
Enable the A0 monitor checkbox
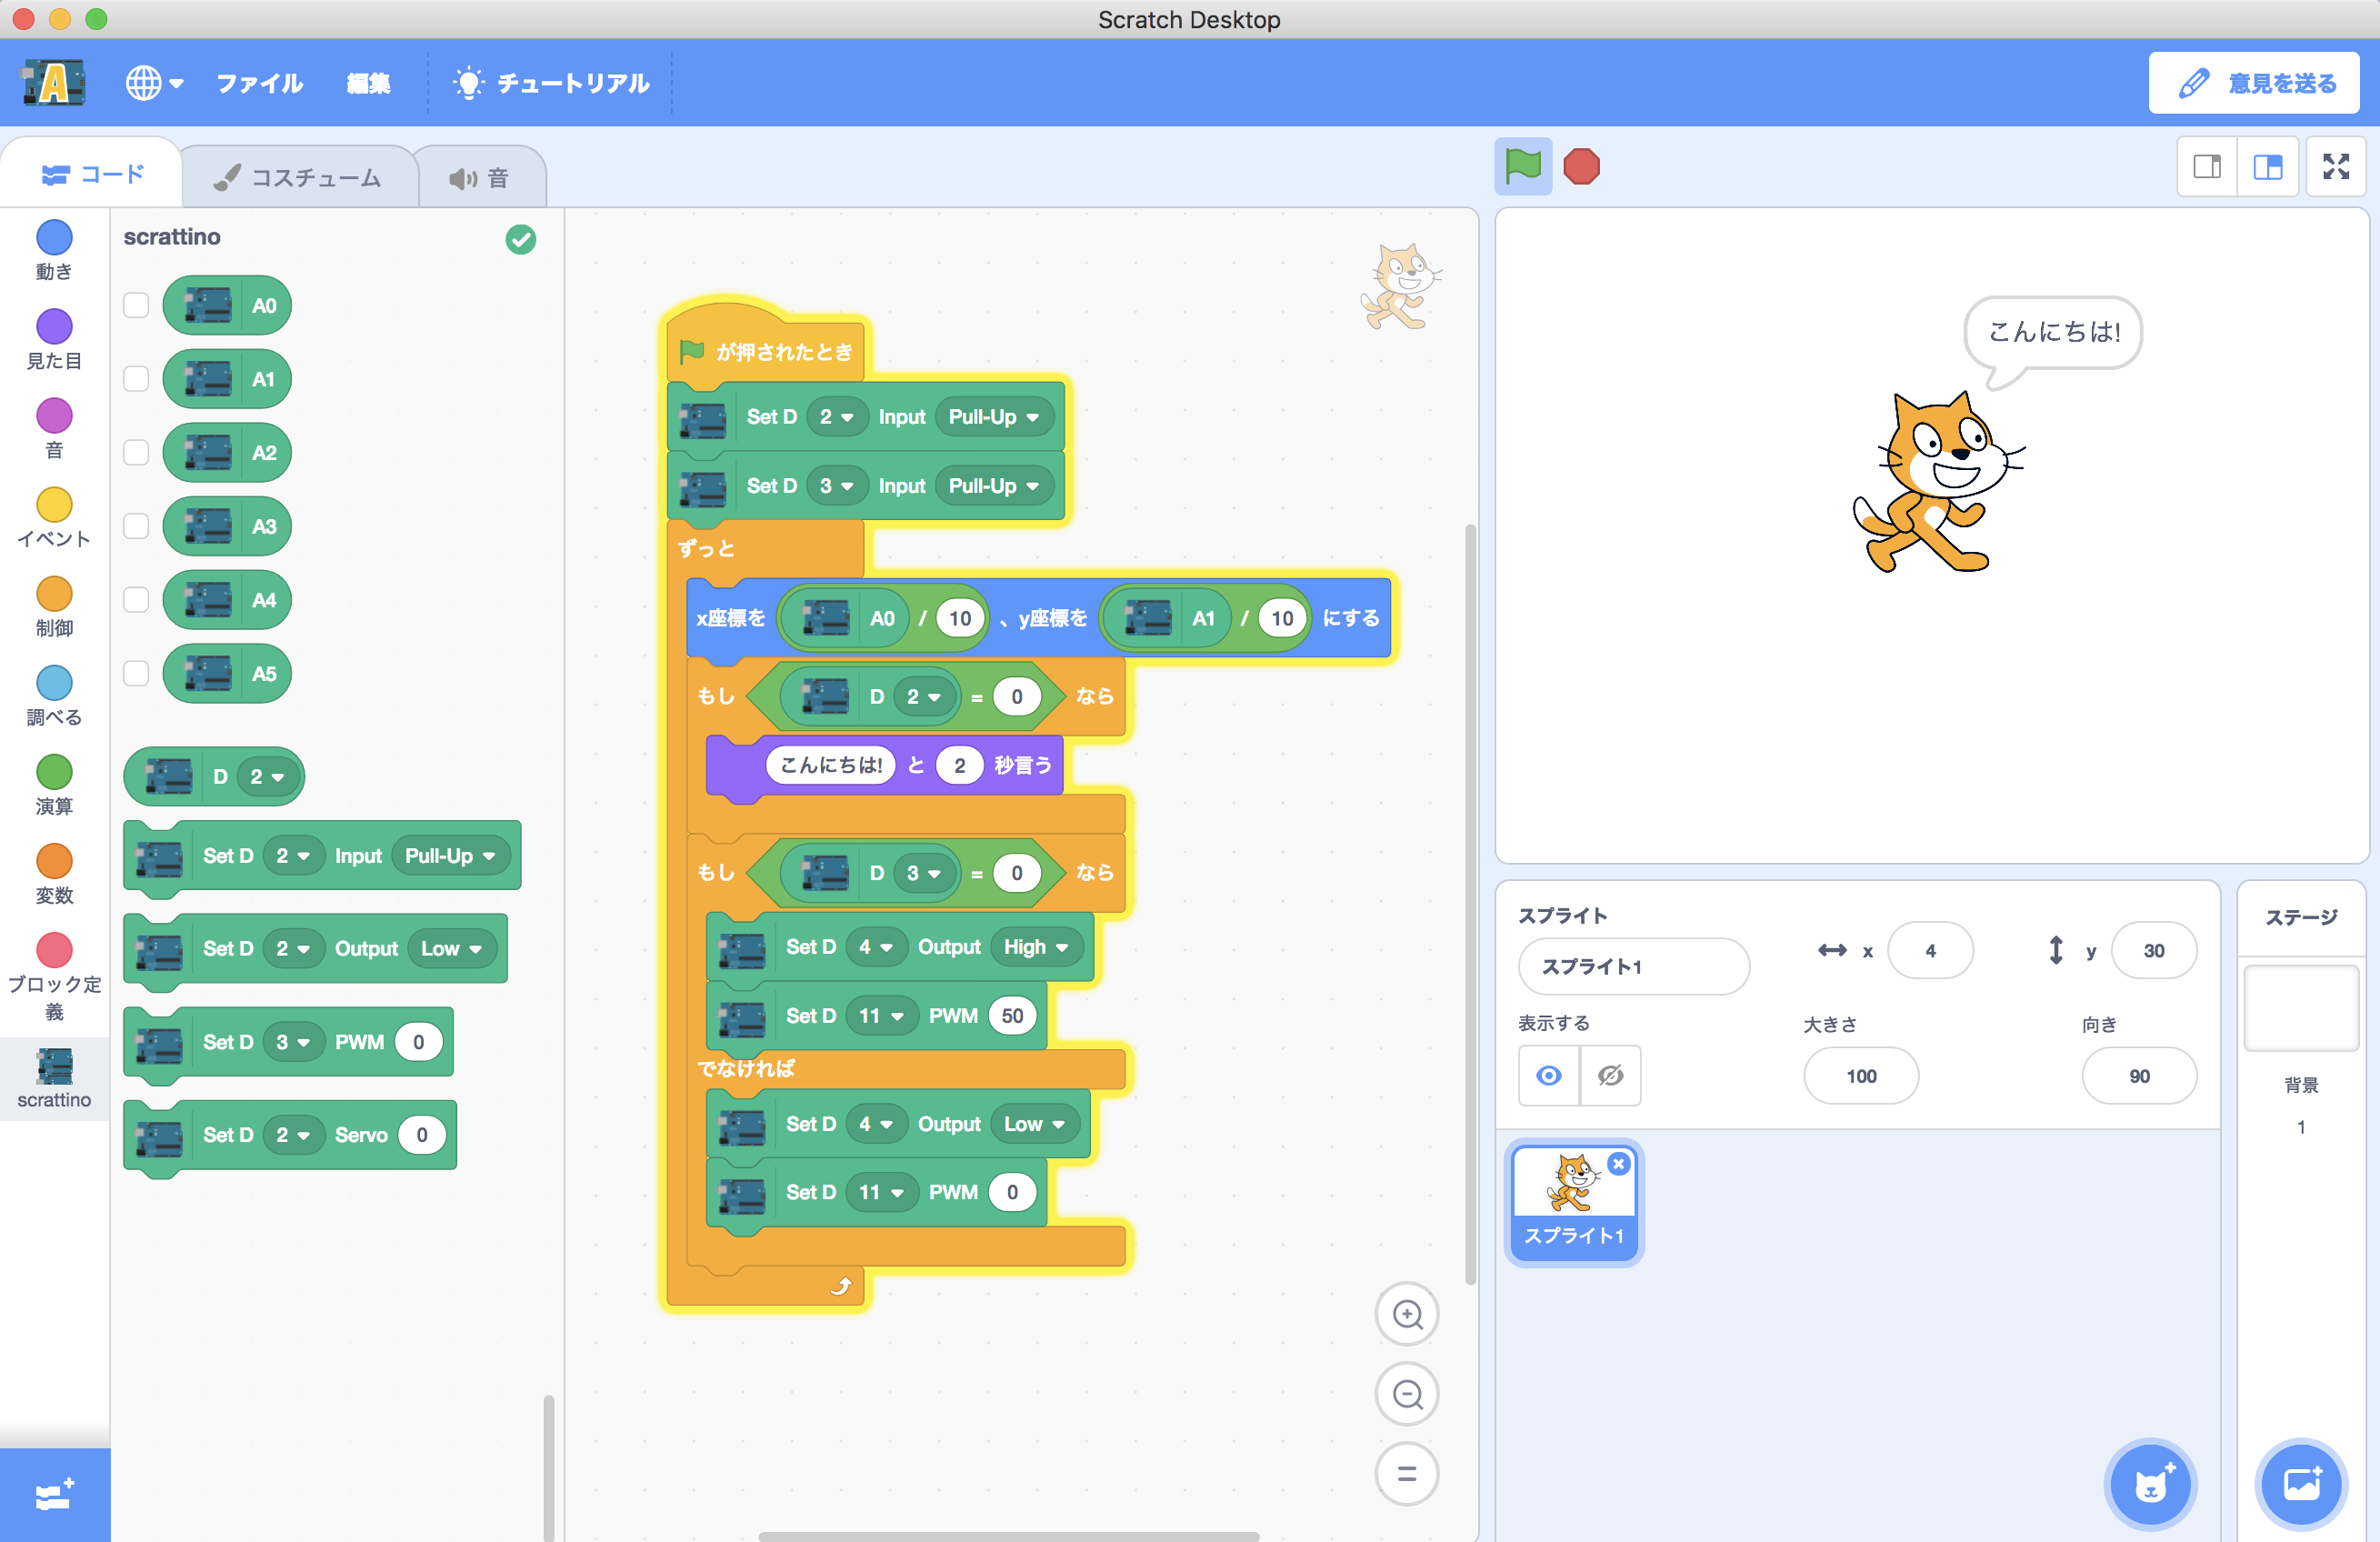click(136, 305)
